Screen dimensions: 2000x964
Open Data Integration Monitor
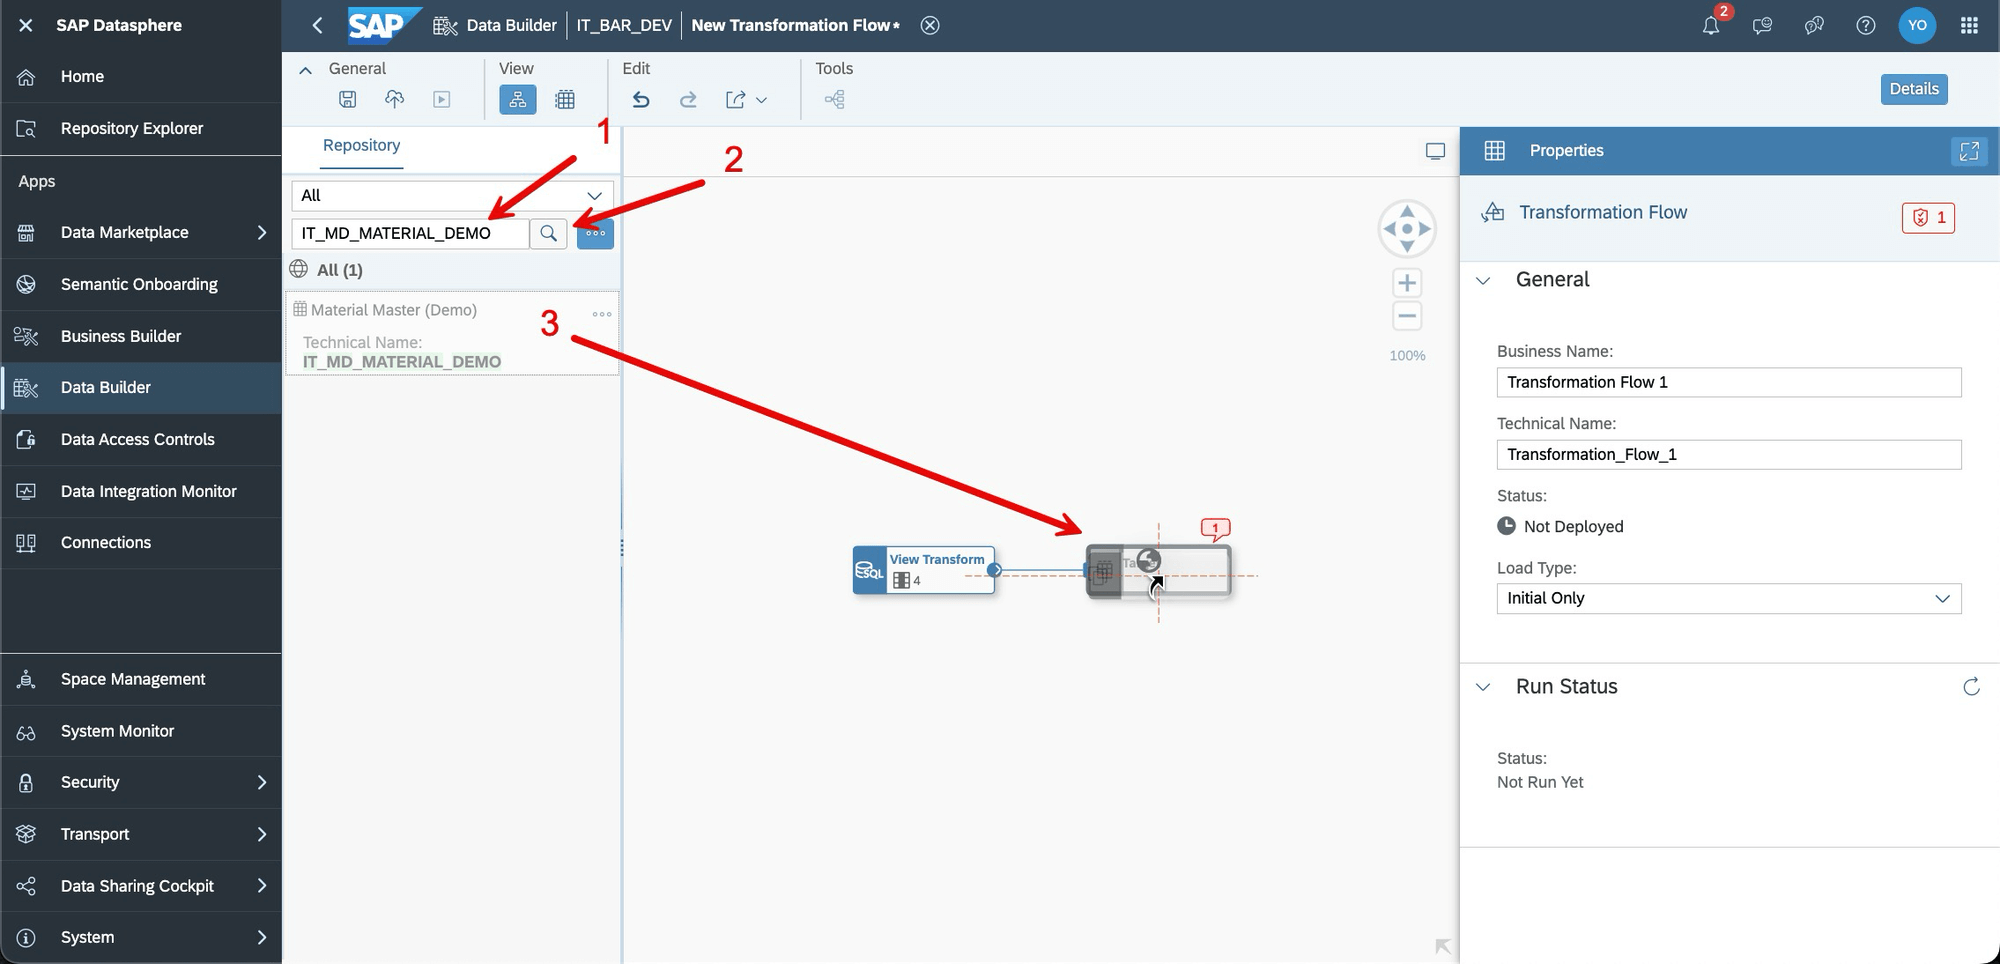(x=141, y=491)
